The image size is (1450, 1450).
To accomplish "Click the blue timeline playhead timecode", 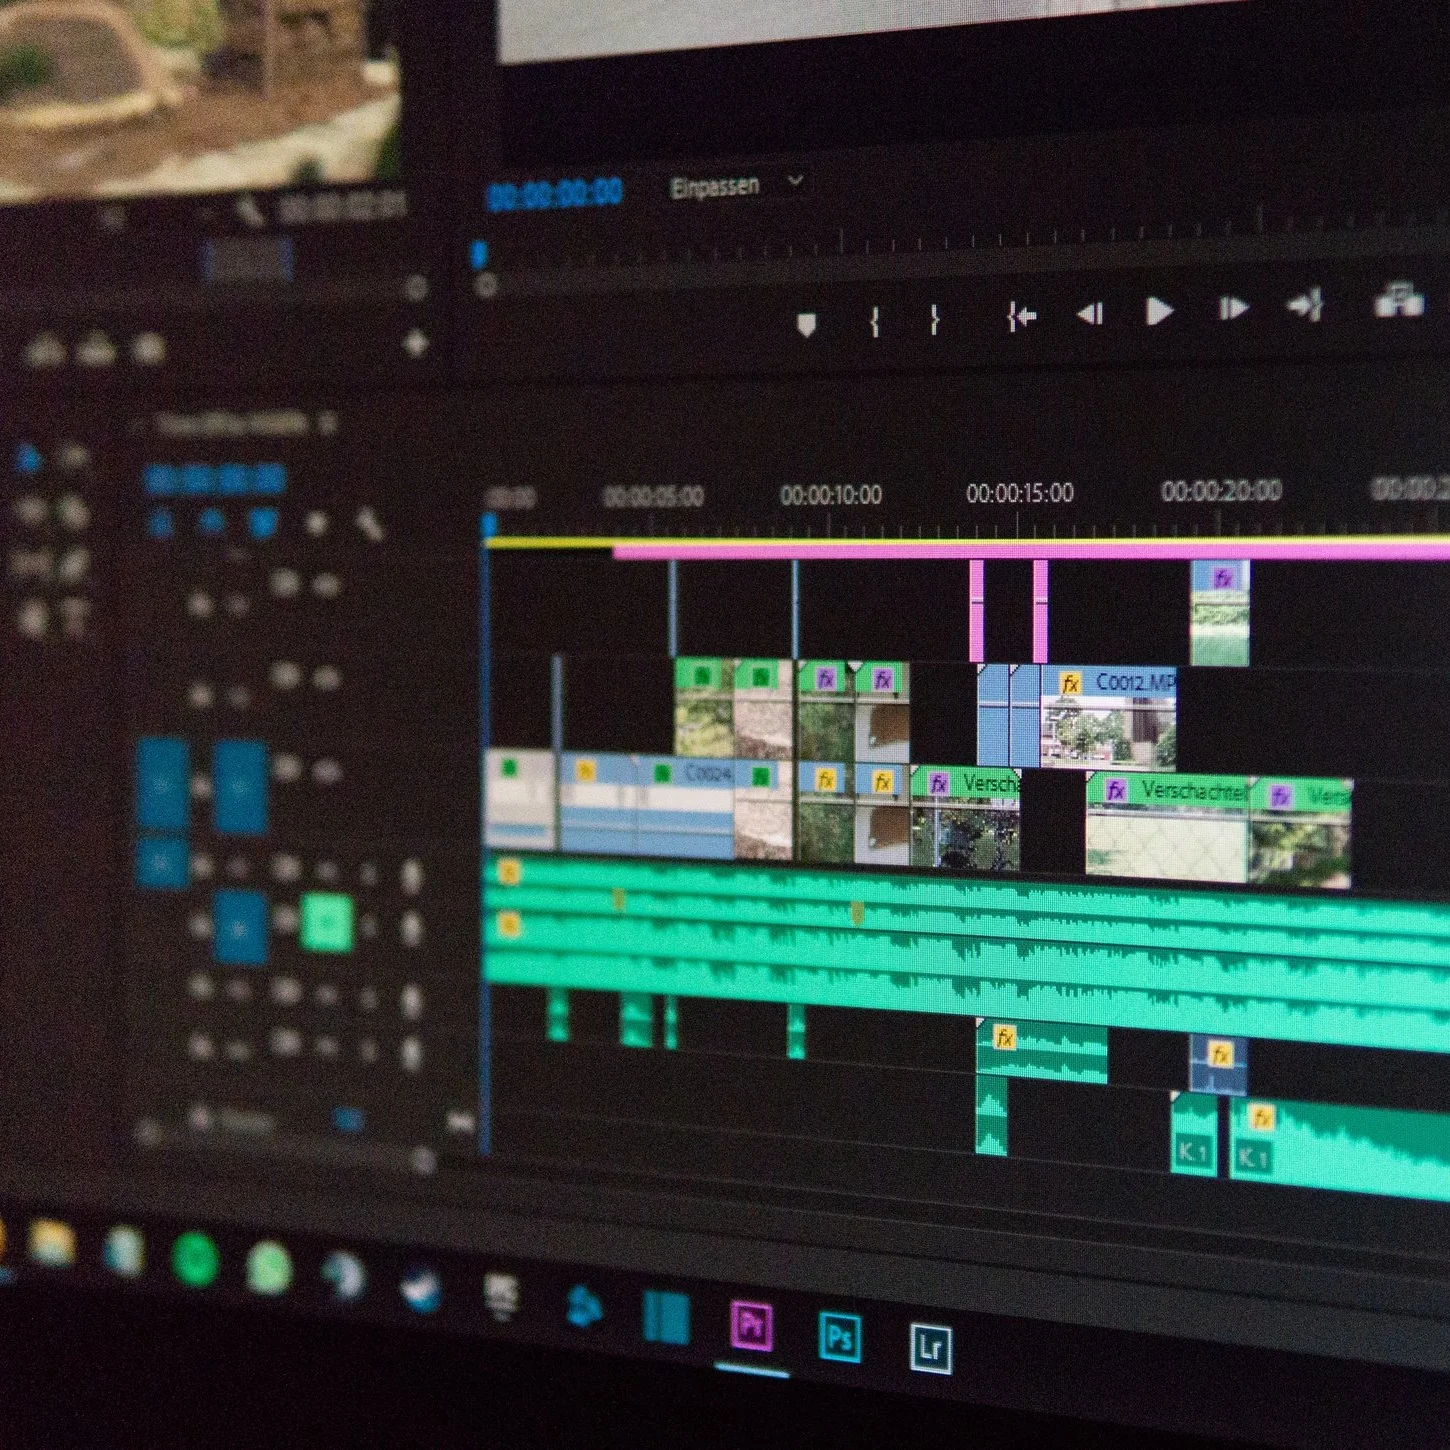I will pos(215,481).
